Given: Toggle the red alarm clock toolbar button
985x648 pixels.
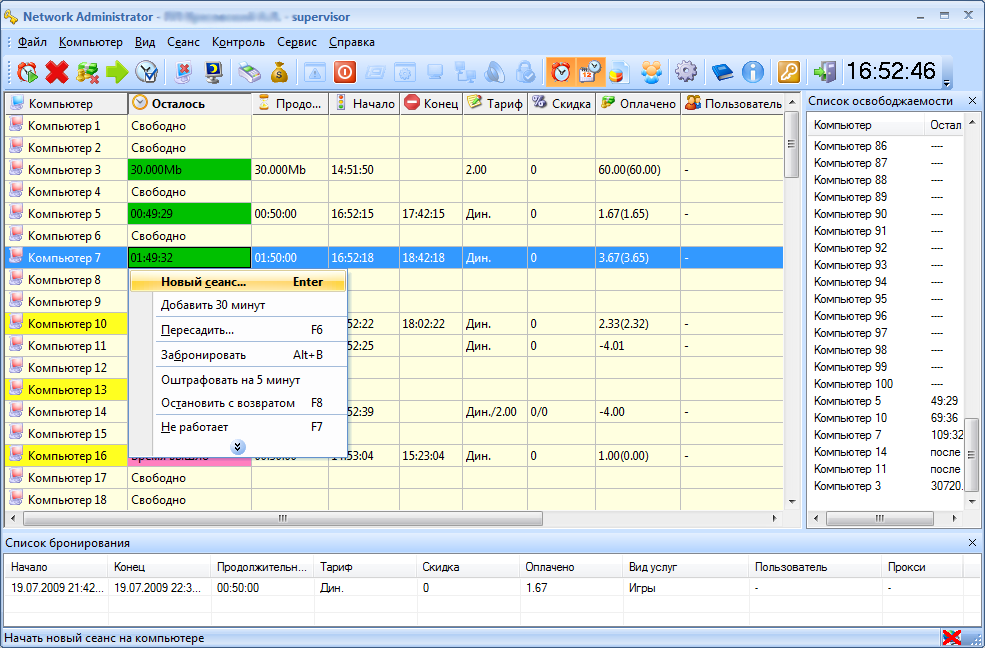Looking at the screenshot, I should coord(561,72).
